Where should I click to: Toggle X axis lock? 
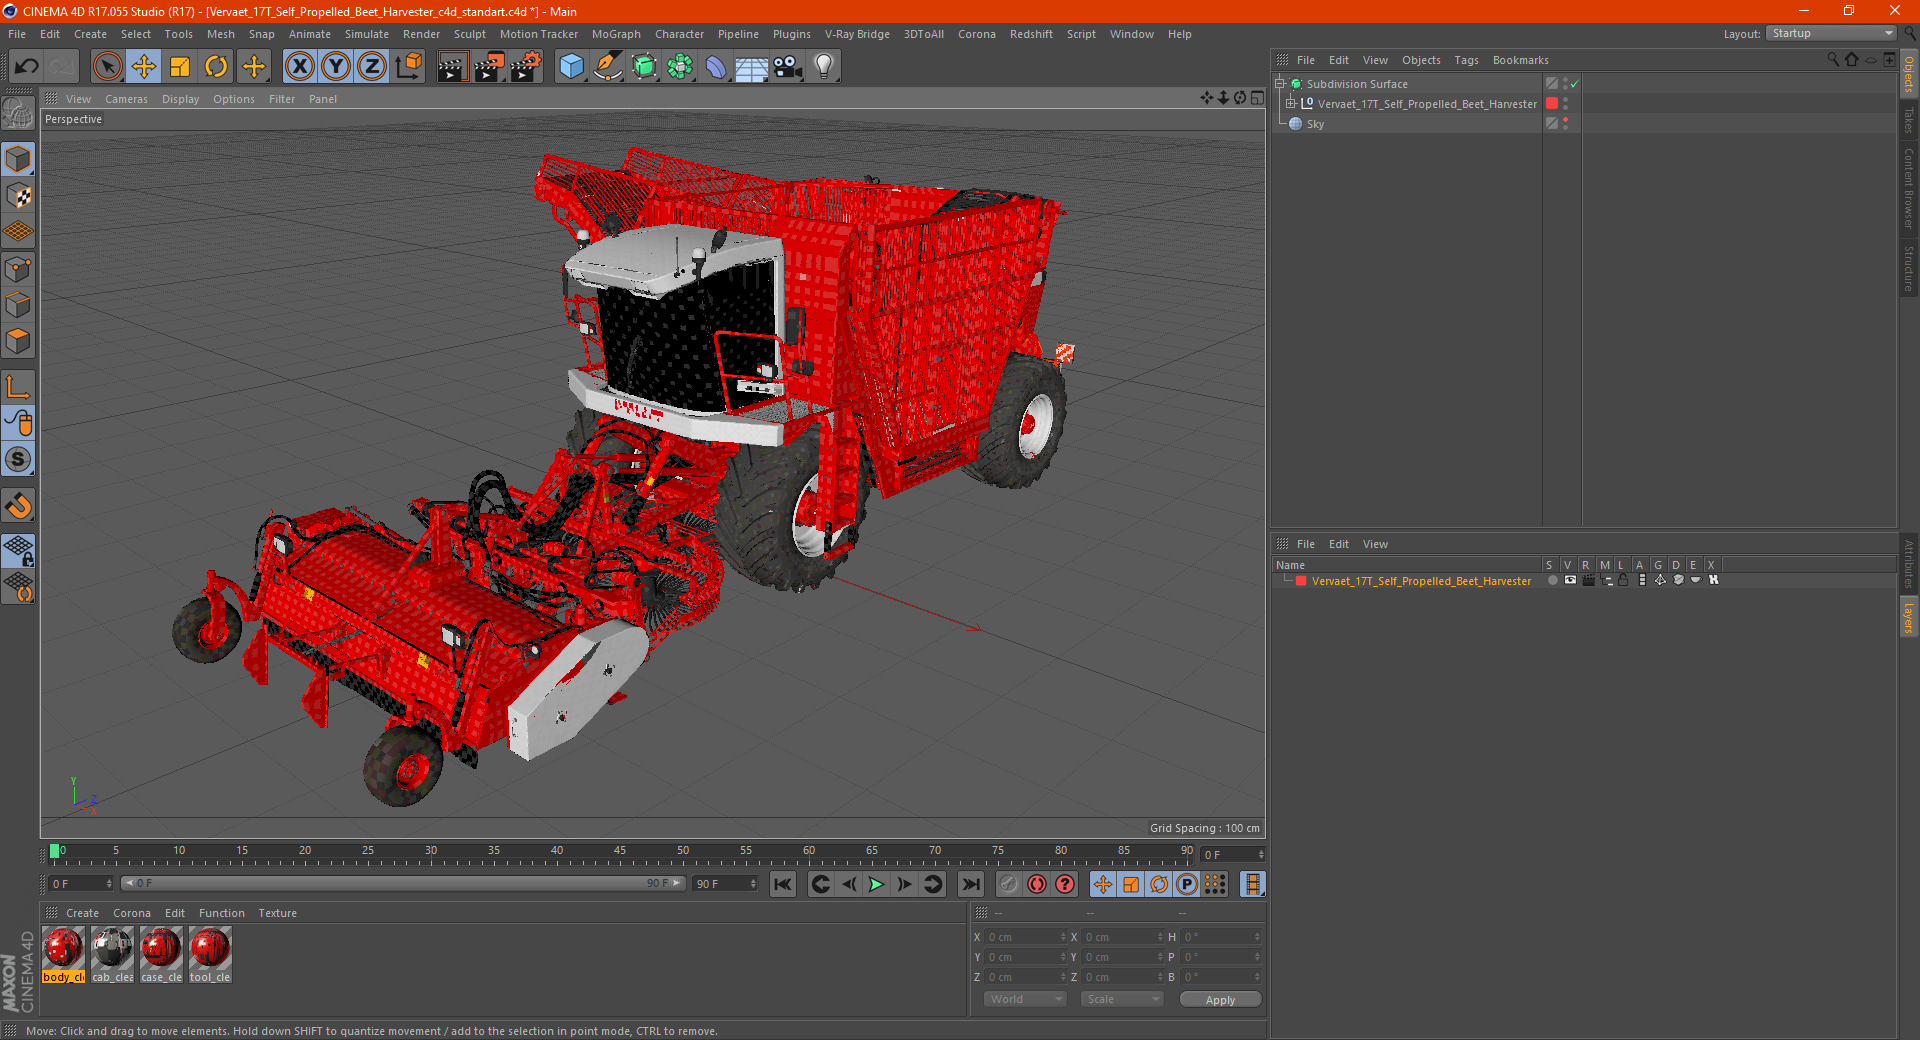click(299, 67)
